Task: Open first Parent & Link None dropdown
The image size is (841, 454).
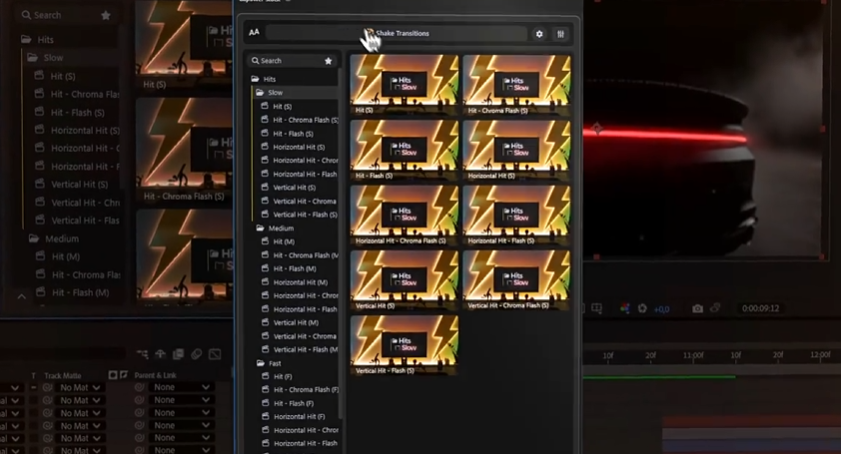Action: (180, 387)
